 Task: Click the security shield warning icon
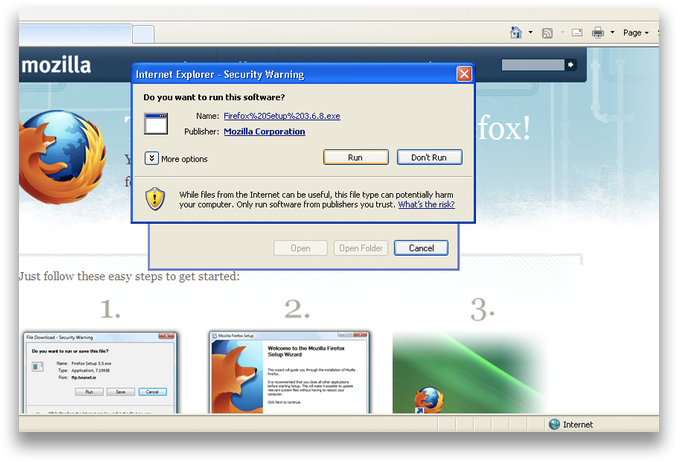click(x=155, y=199)
